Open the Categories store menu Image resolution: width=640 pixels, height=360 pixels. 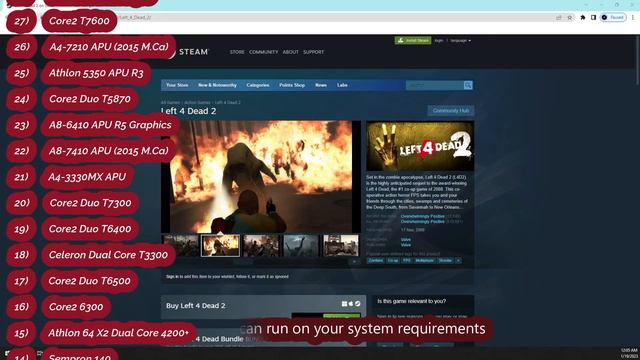coord(258,85)
